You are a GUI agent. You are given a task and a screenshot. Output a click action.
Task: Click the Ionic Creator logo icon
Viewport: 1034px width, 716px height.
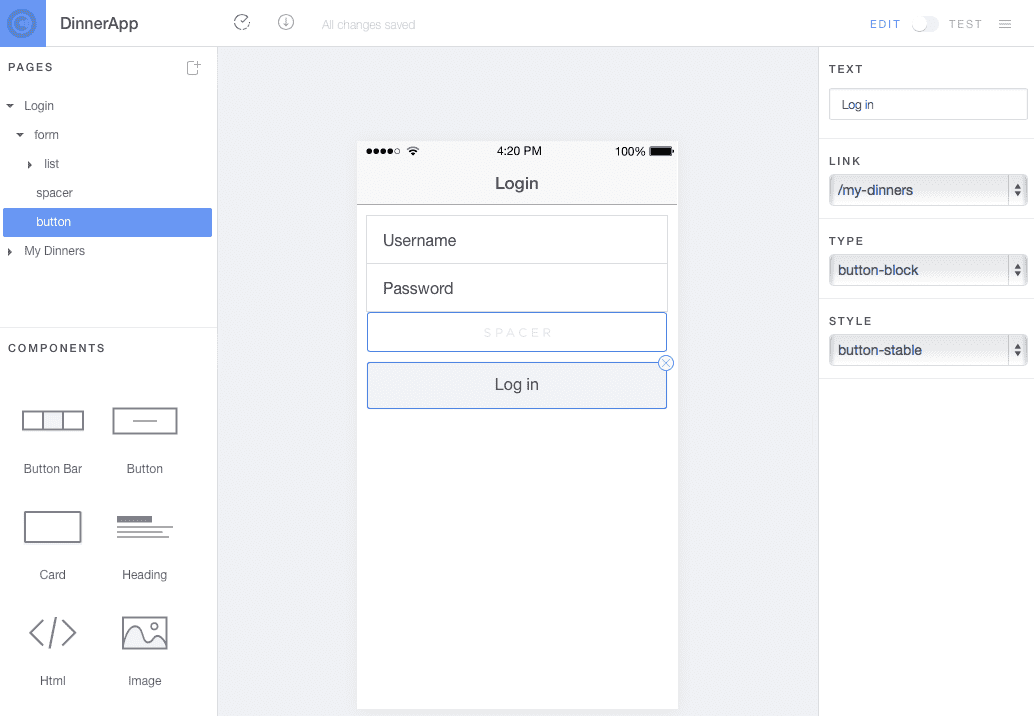pyautogui.click(x=22, y=23)
